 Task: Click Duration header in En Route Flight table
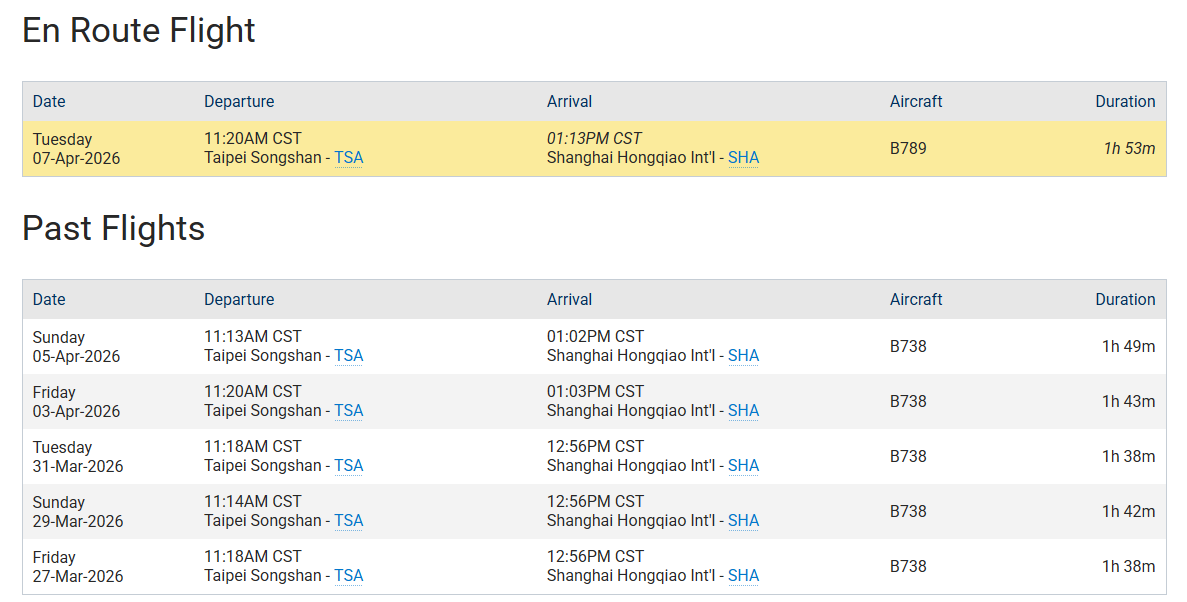[x=1124, y=102]
